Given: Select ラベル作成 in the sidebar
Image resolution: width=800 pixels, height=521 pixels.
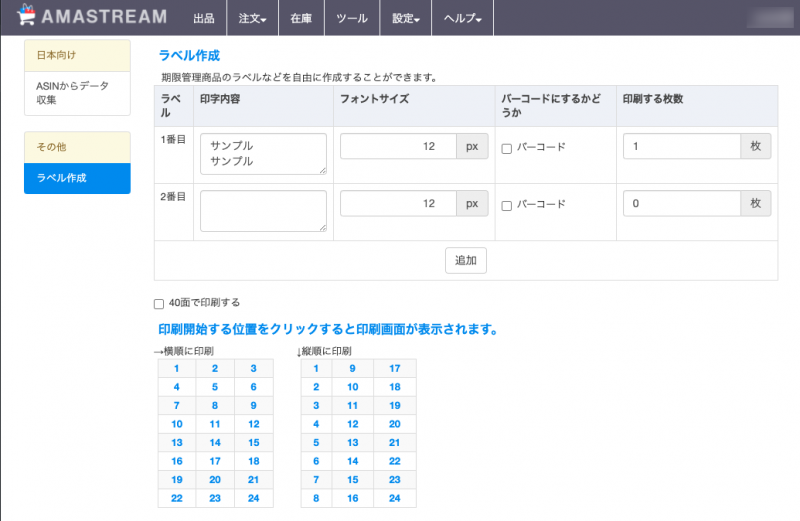Looking at the screenshot, I should [x=77, y=178].
